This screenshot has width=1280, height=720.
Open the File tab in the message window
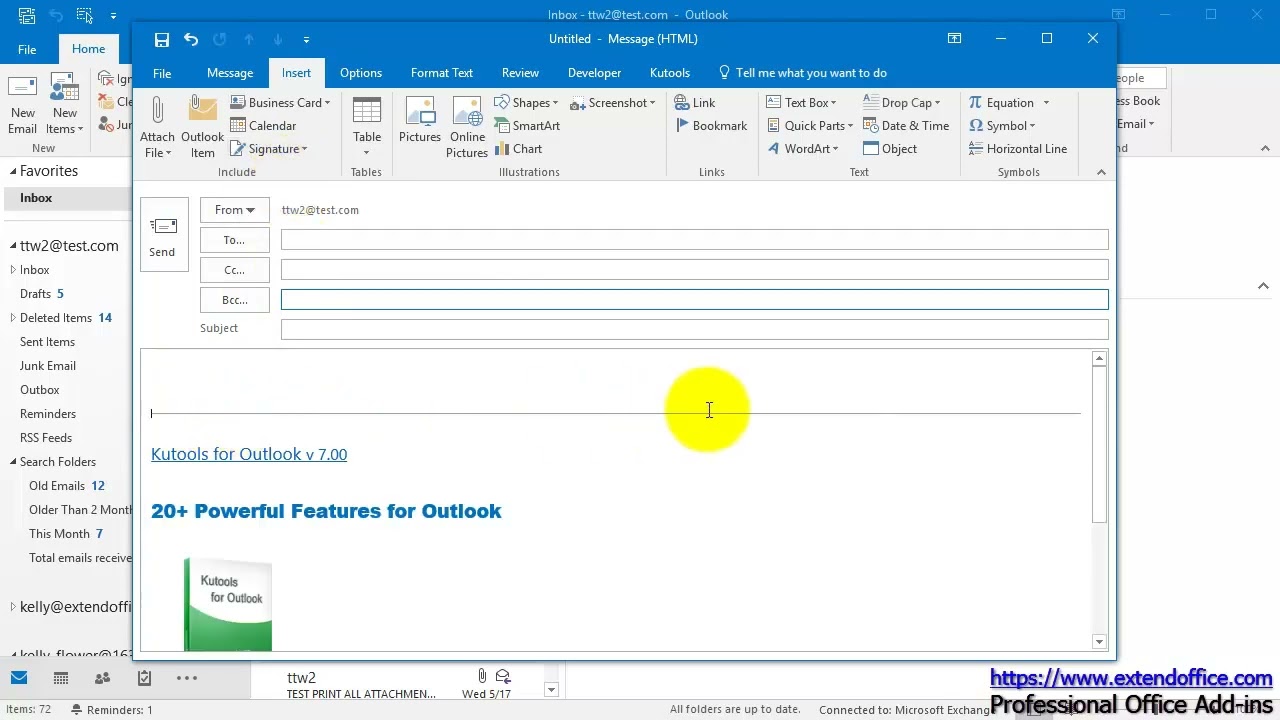click(x=162, y=73)
